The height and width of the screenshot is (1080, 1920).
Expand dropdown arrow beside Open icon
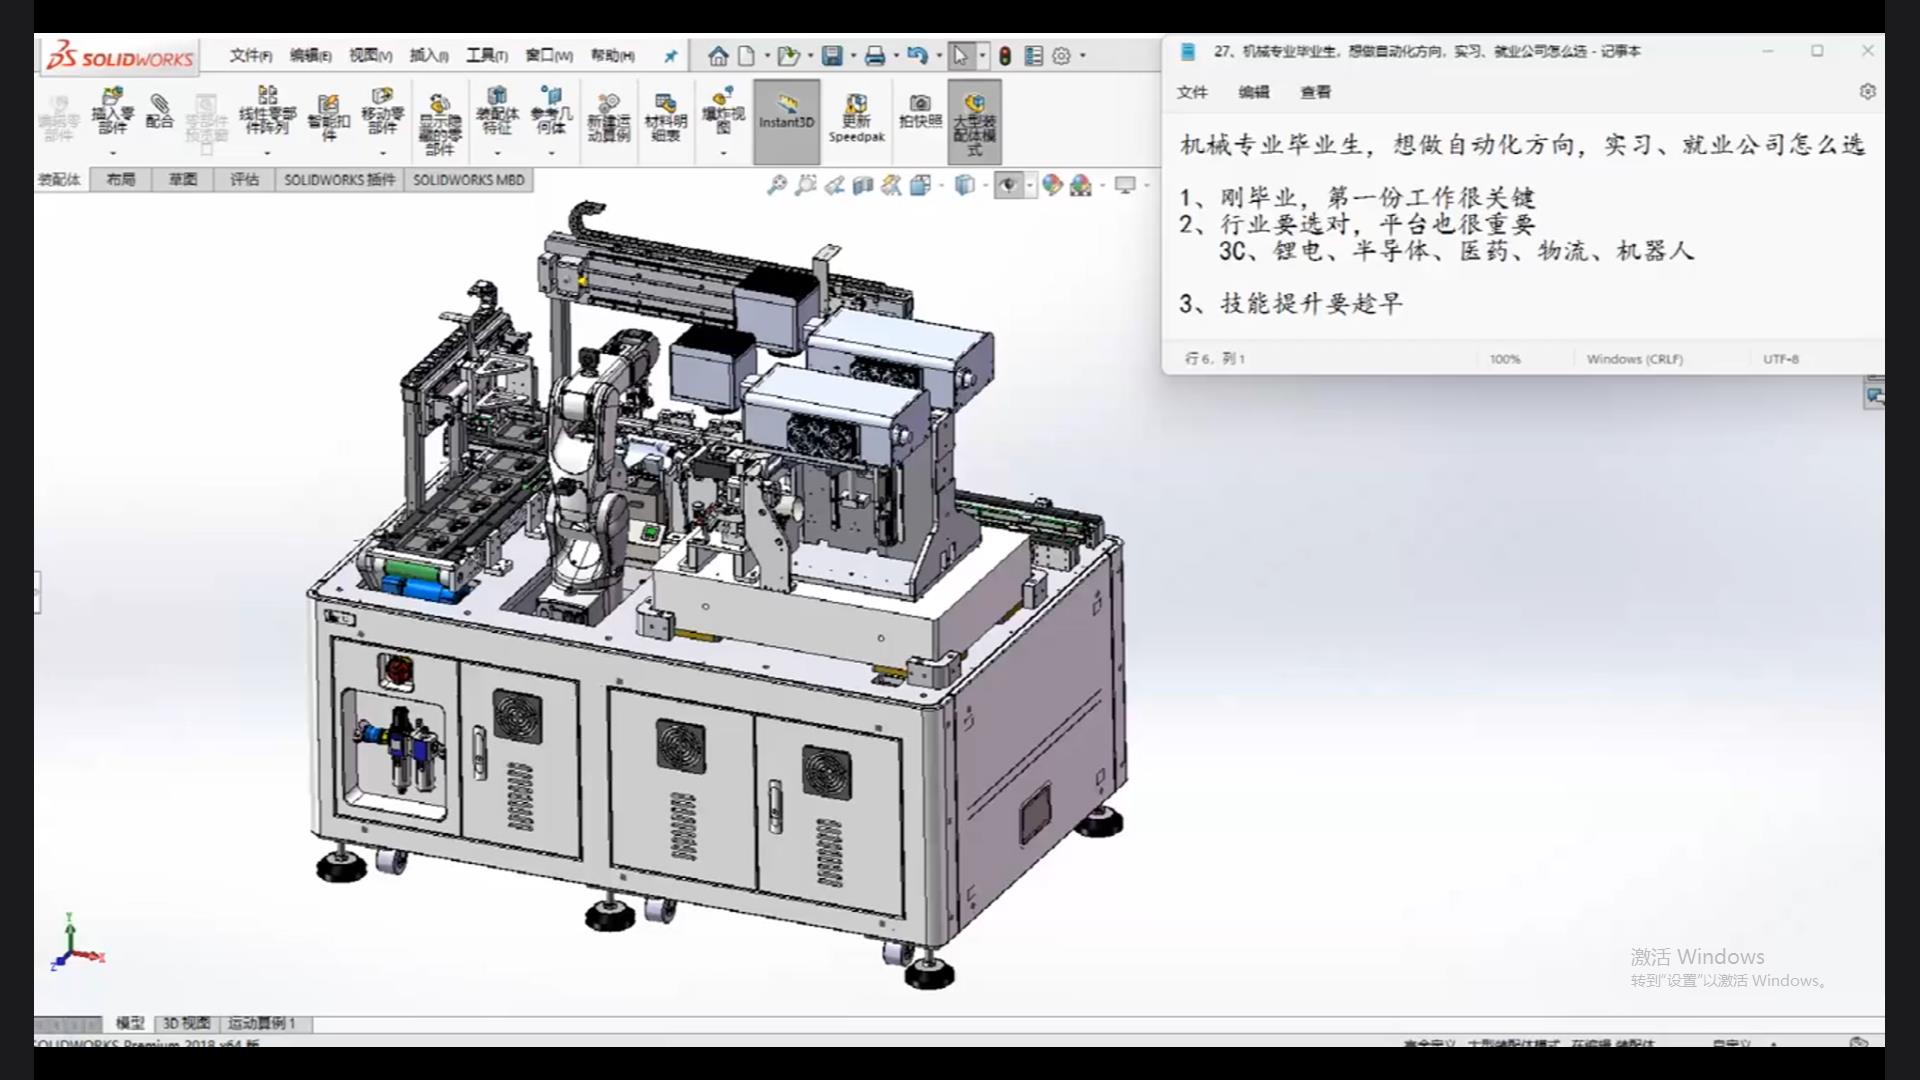(810, 56)
